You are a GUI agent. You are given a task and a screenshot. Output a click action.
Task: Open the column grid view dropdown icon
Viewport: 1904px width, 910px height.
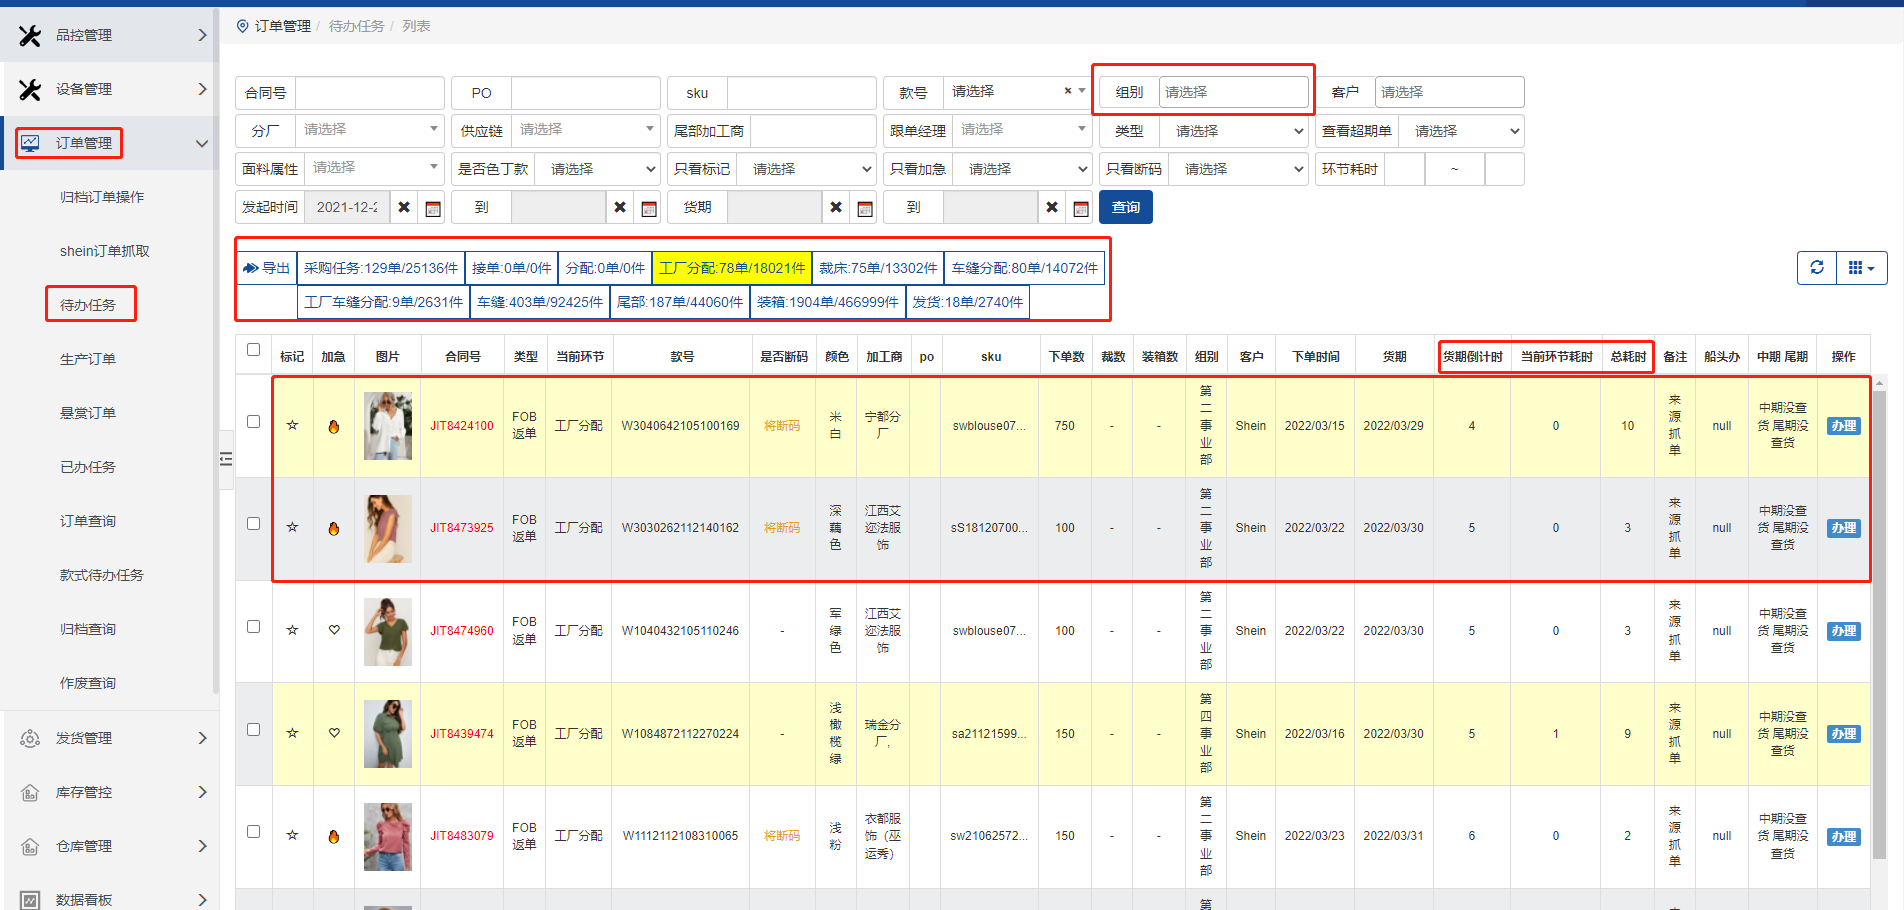(x=1861, y=268)
